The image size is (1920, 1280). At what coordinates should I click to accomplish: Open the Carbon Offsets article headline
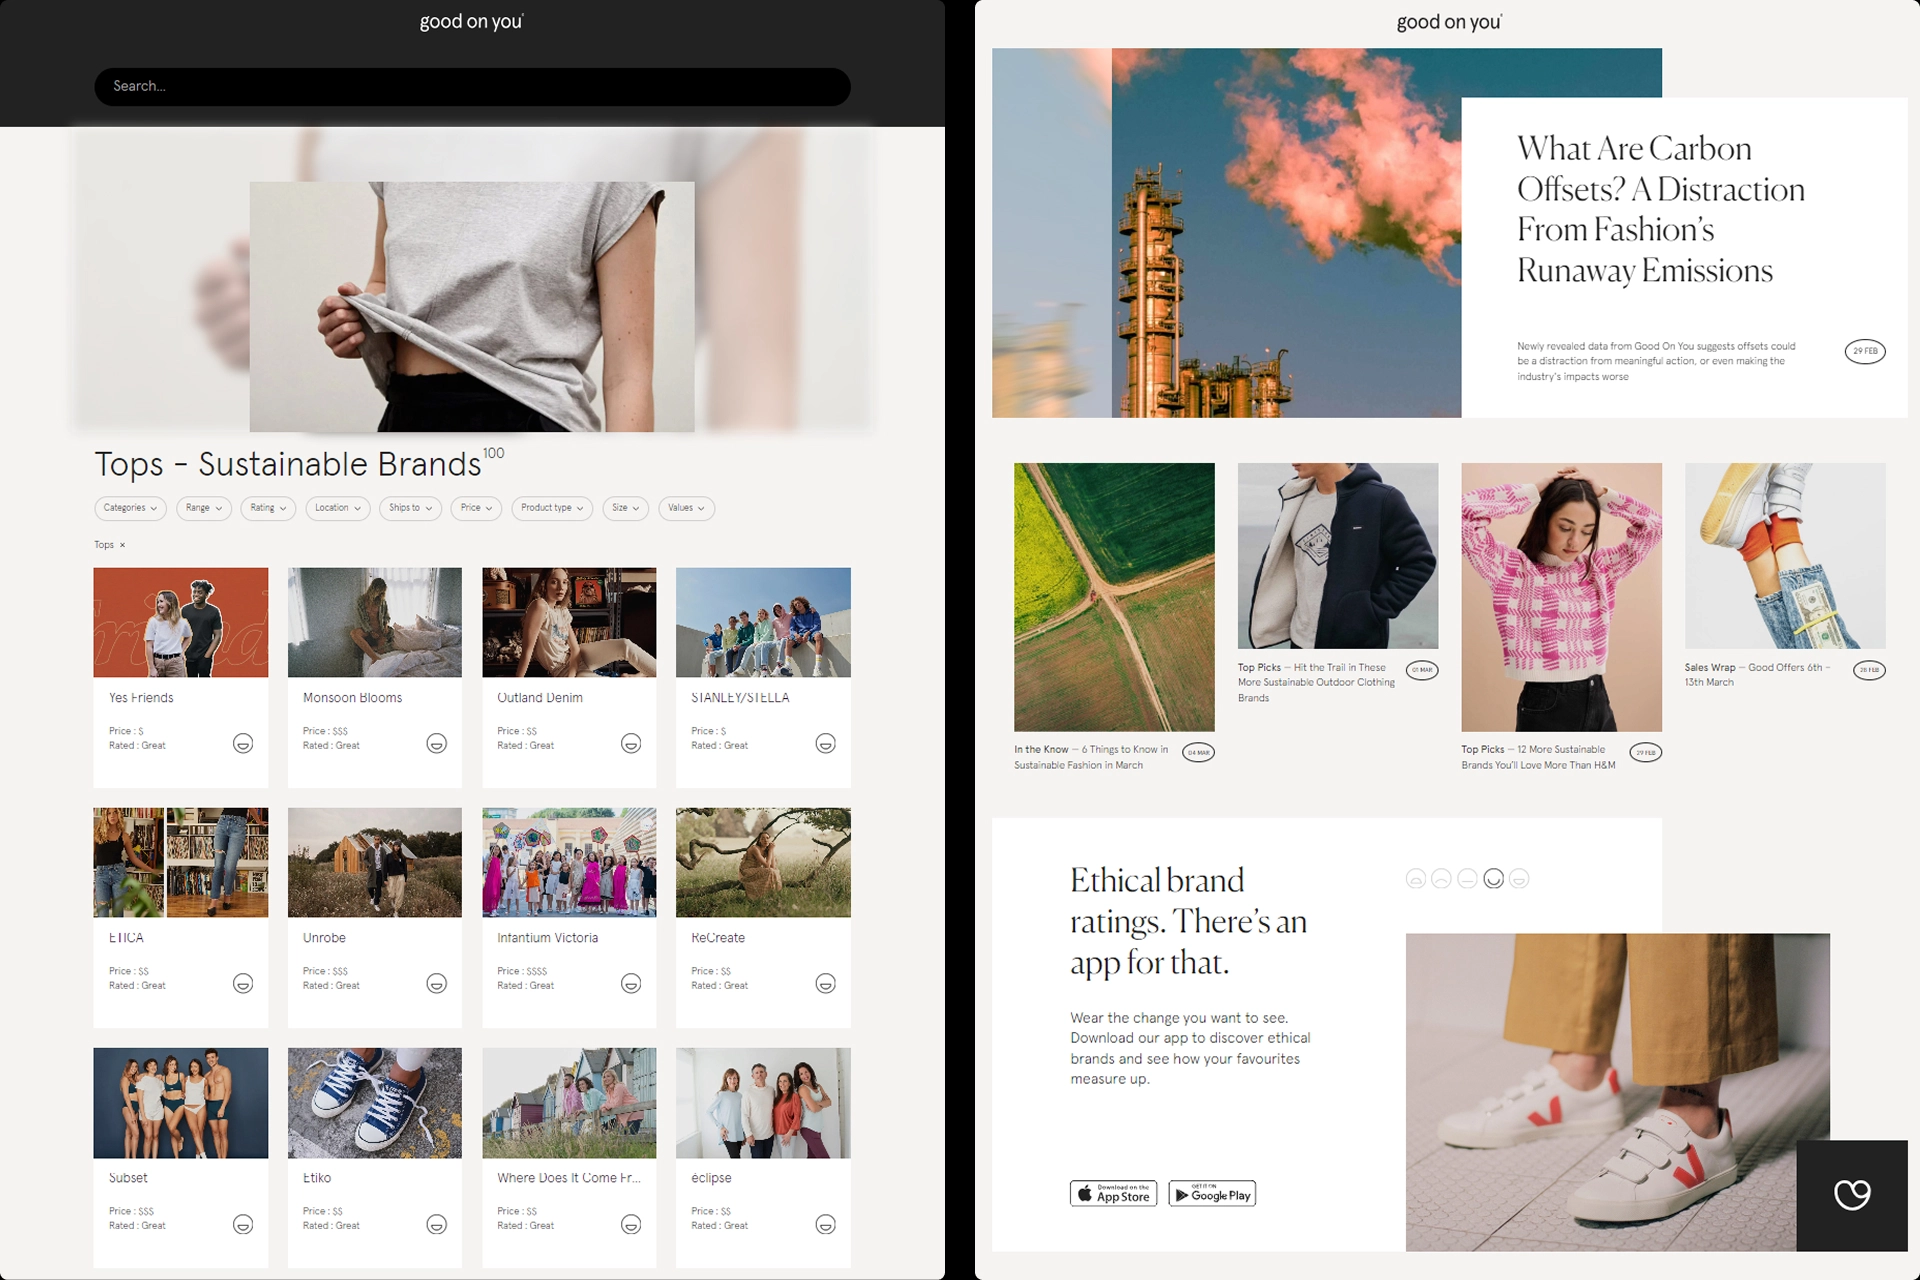1661,210
